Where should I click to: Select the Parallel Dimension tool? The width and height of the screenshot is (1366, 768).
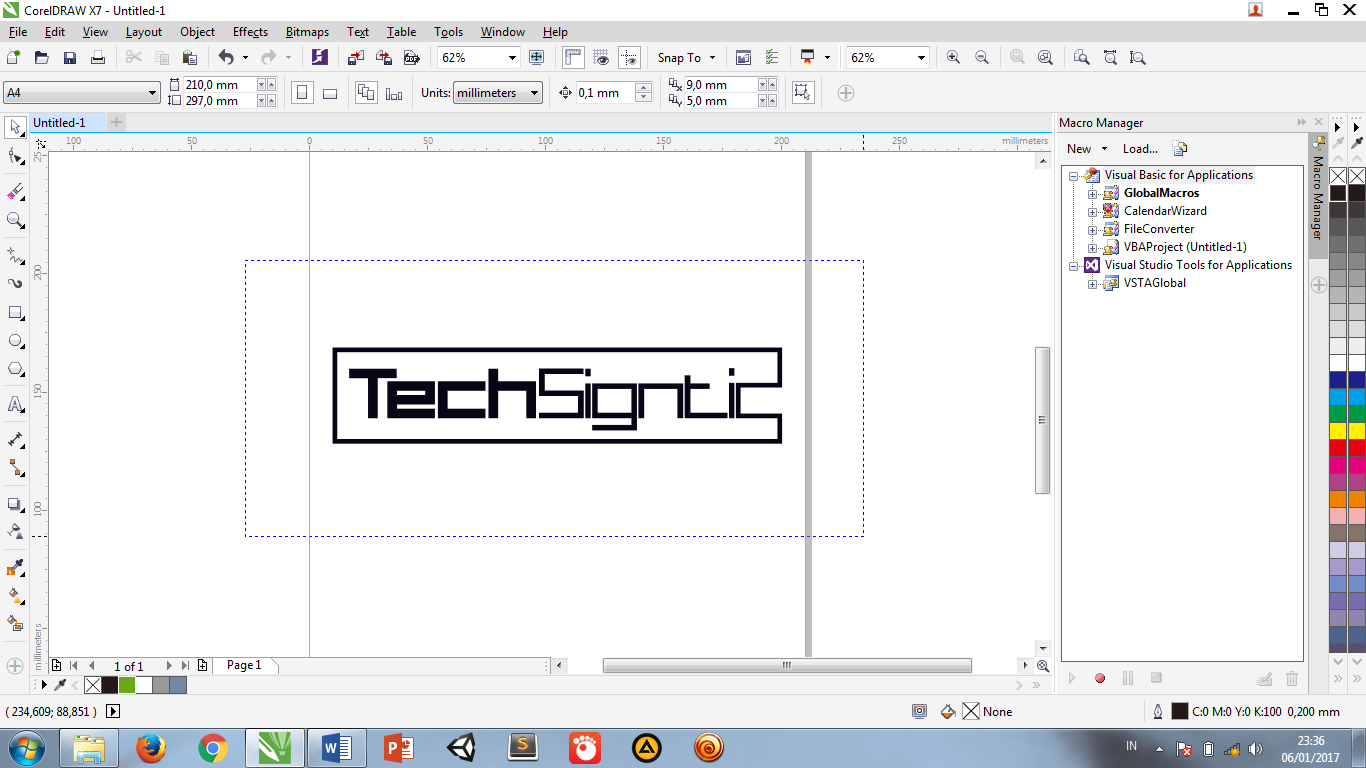15,439
